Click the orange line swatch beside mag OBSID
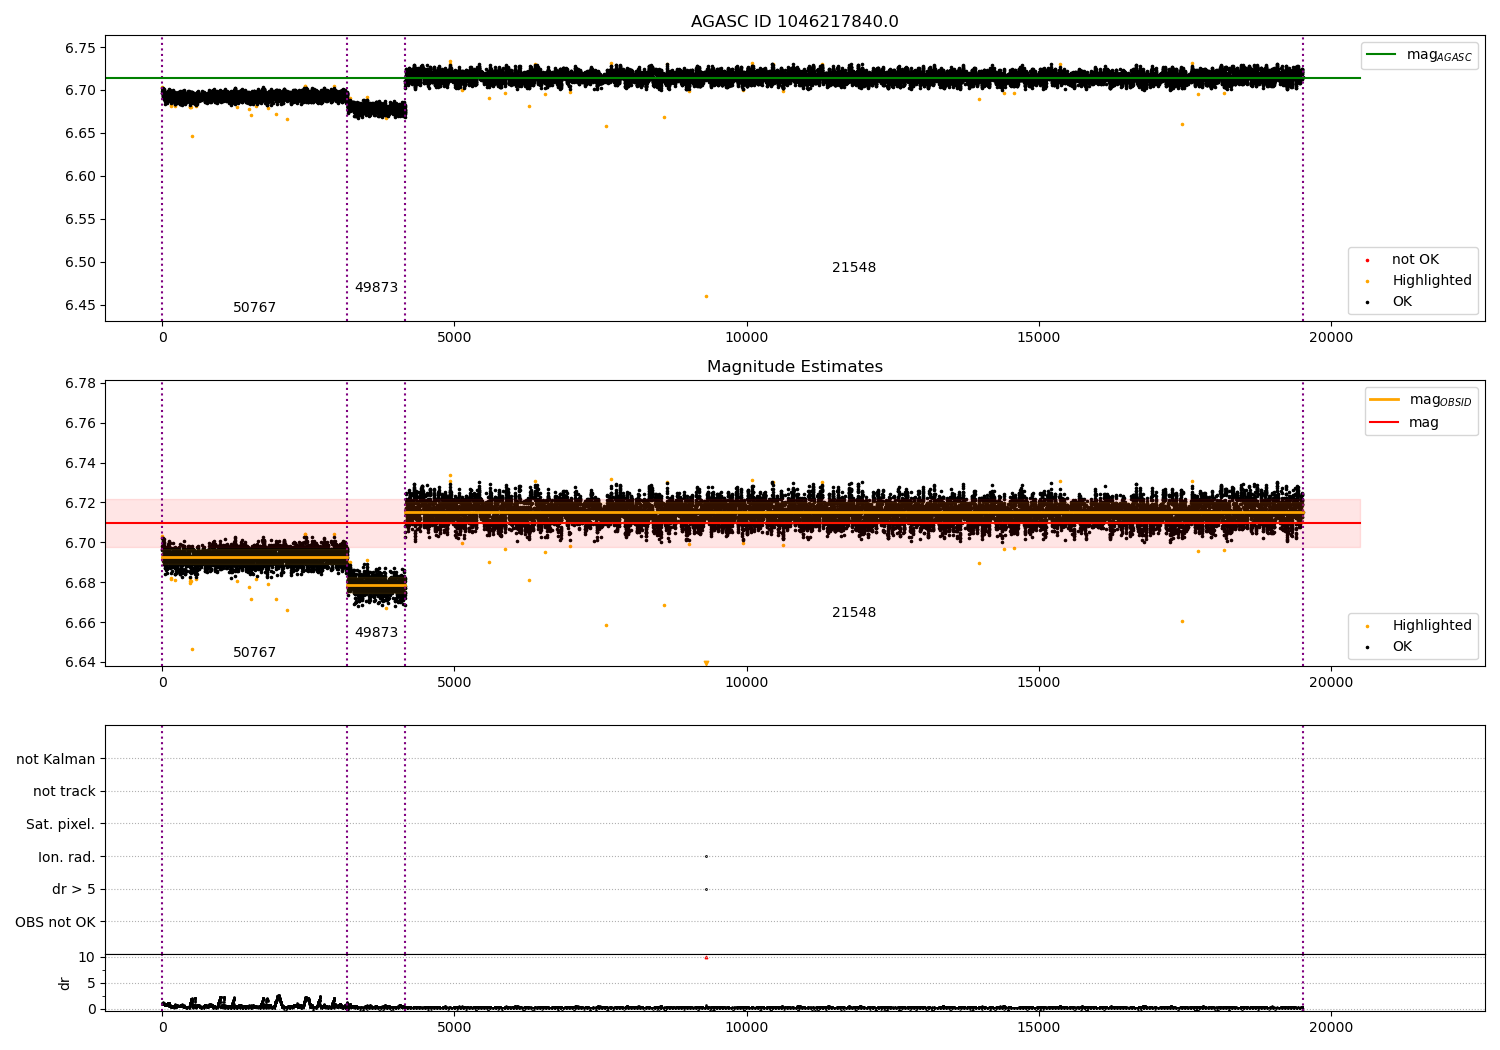 click(1385, 400)
